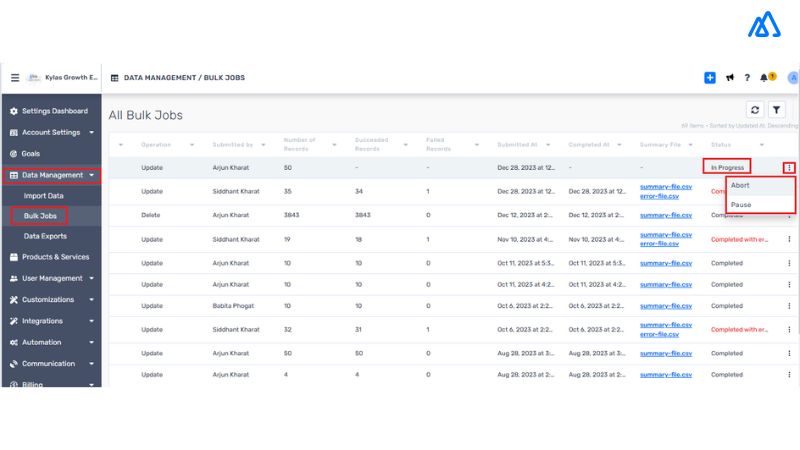The height and width of the screenshot is (450, 800).
Task: Open the user profile avatar
Action: (x=793, y=78)
